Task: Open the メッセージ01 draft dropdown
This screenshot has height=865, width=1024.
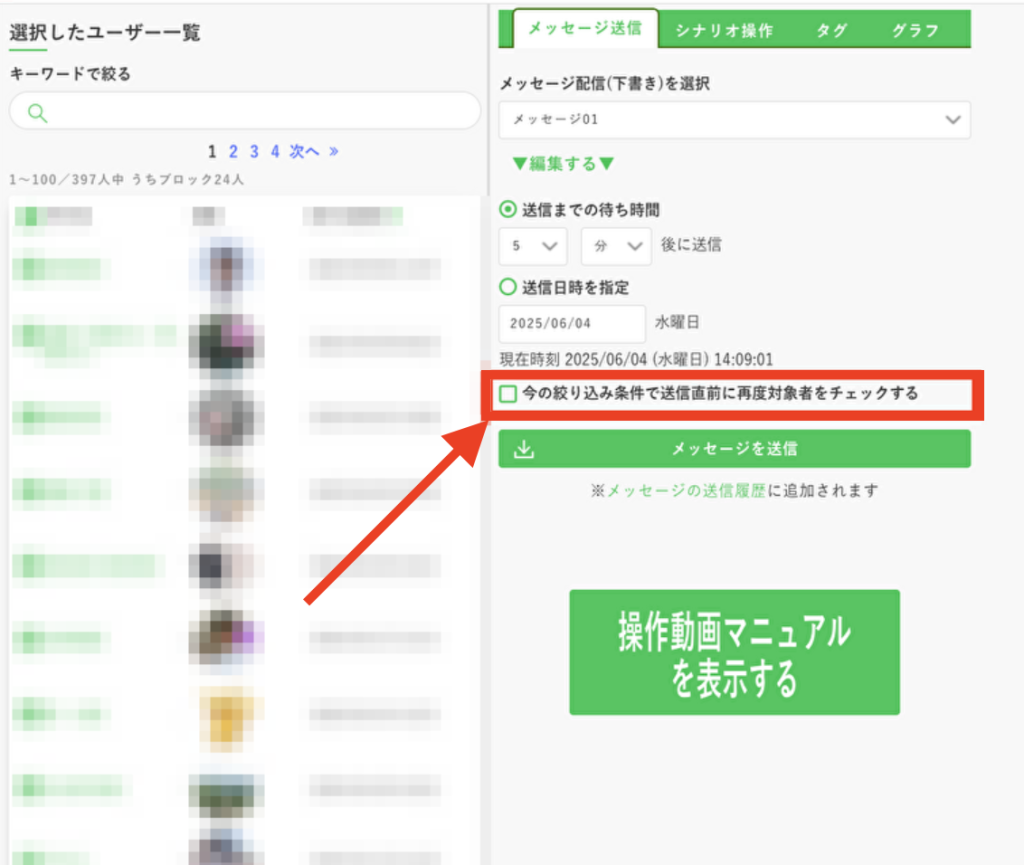Action: pyautogui.click(x=734, y=119)
